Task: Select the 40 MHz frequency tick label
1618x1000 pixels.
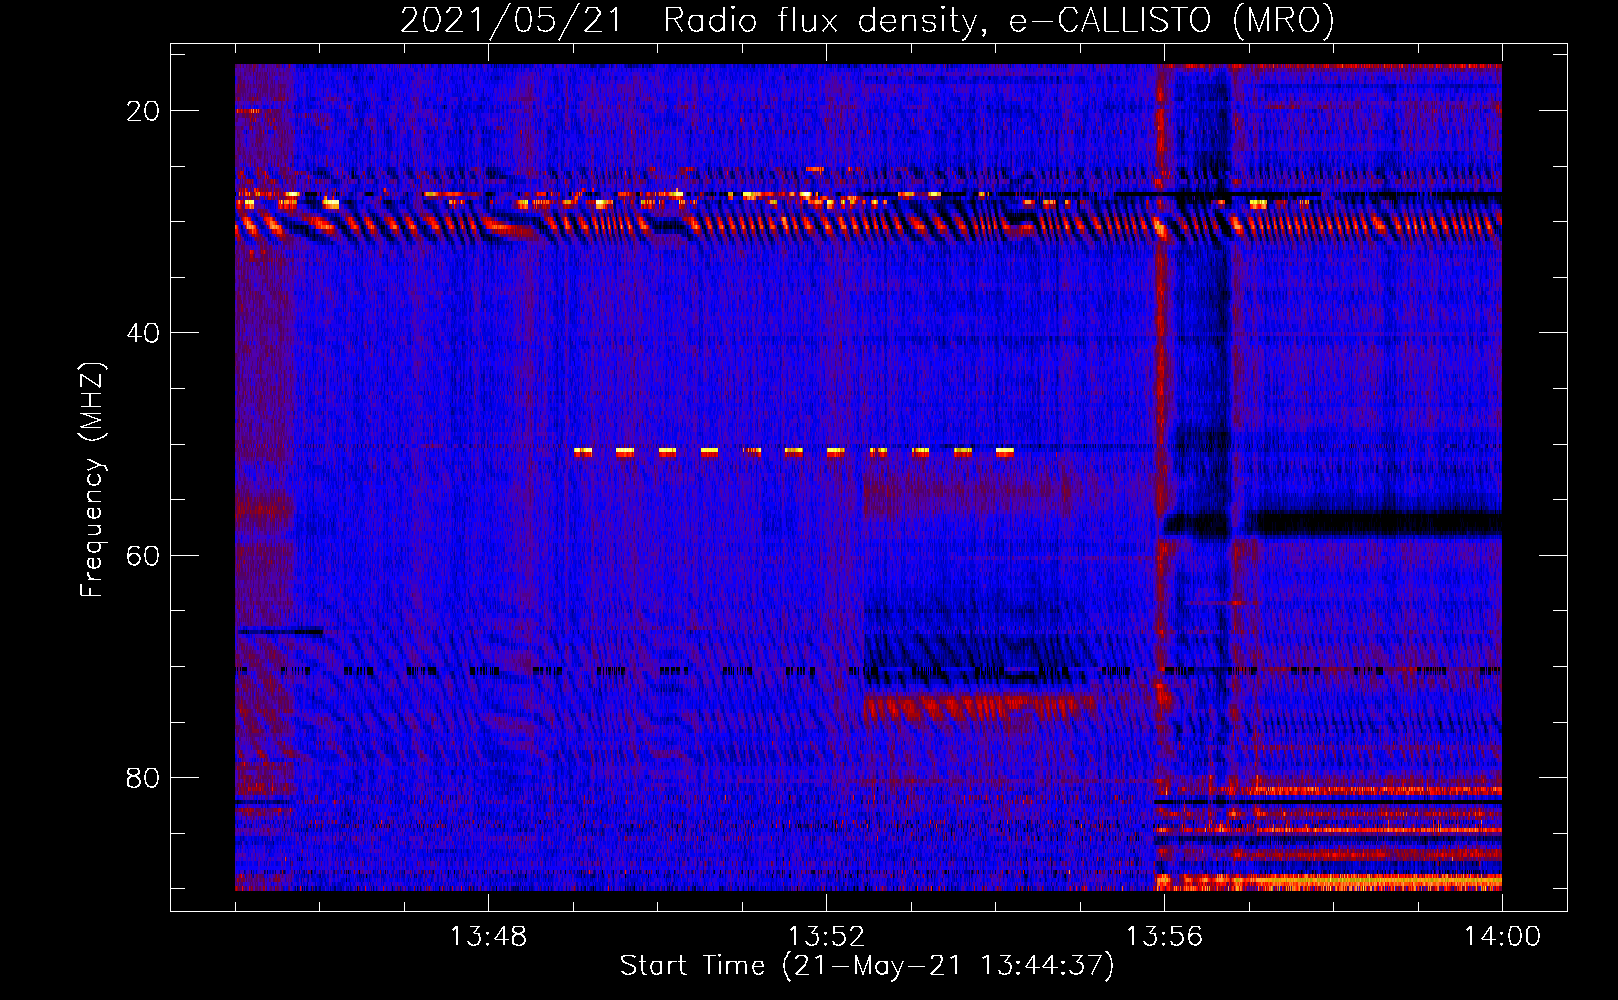Action: (144, 333)
